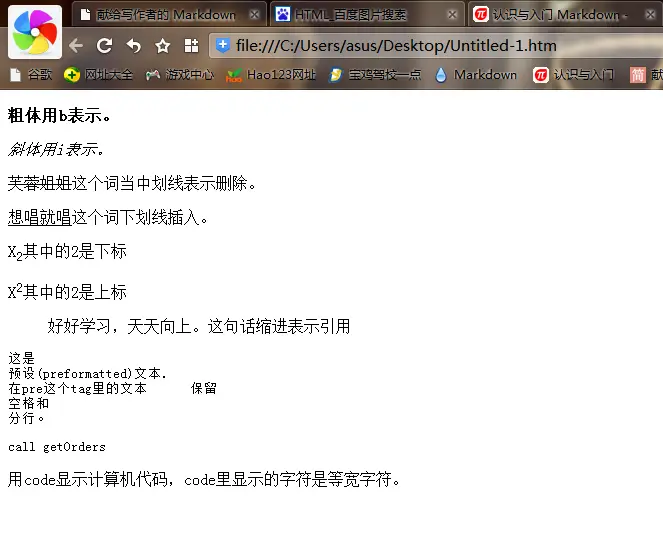Close the 认识与入门 Markdown tab
Viewport: 663px width, 560px height.
click(651, 15)
